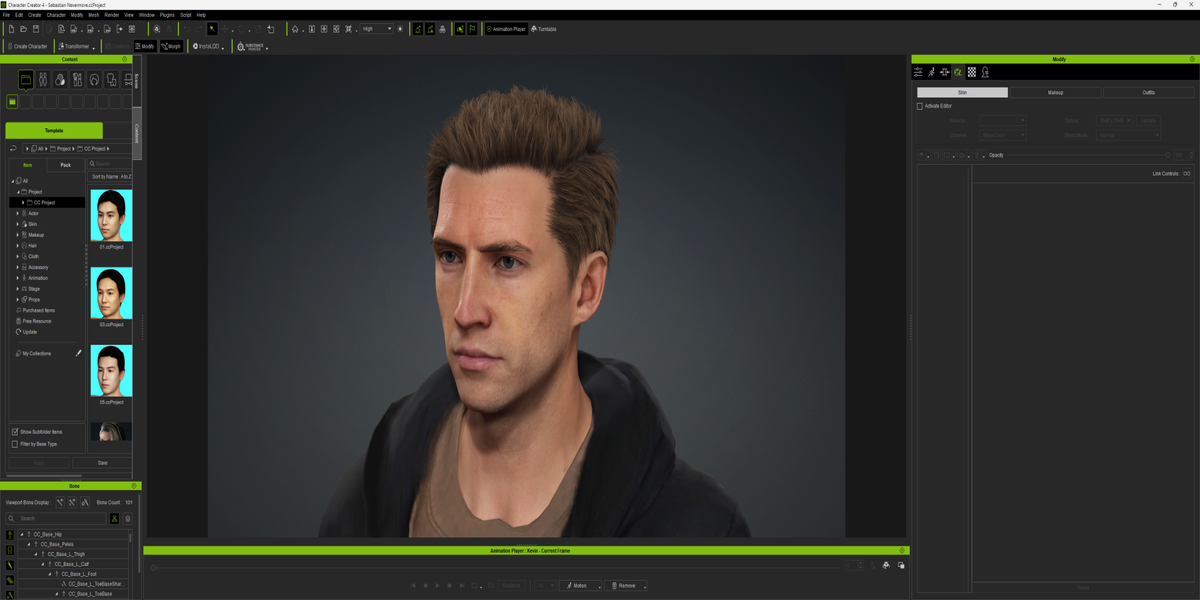Screen dimensions: 1200x600
Task: Click the Home view icon
Action: pos(296,29)
